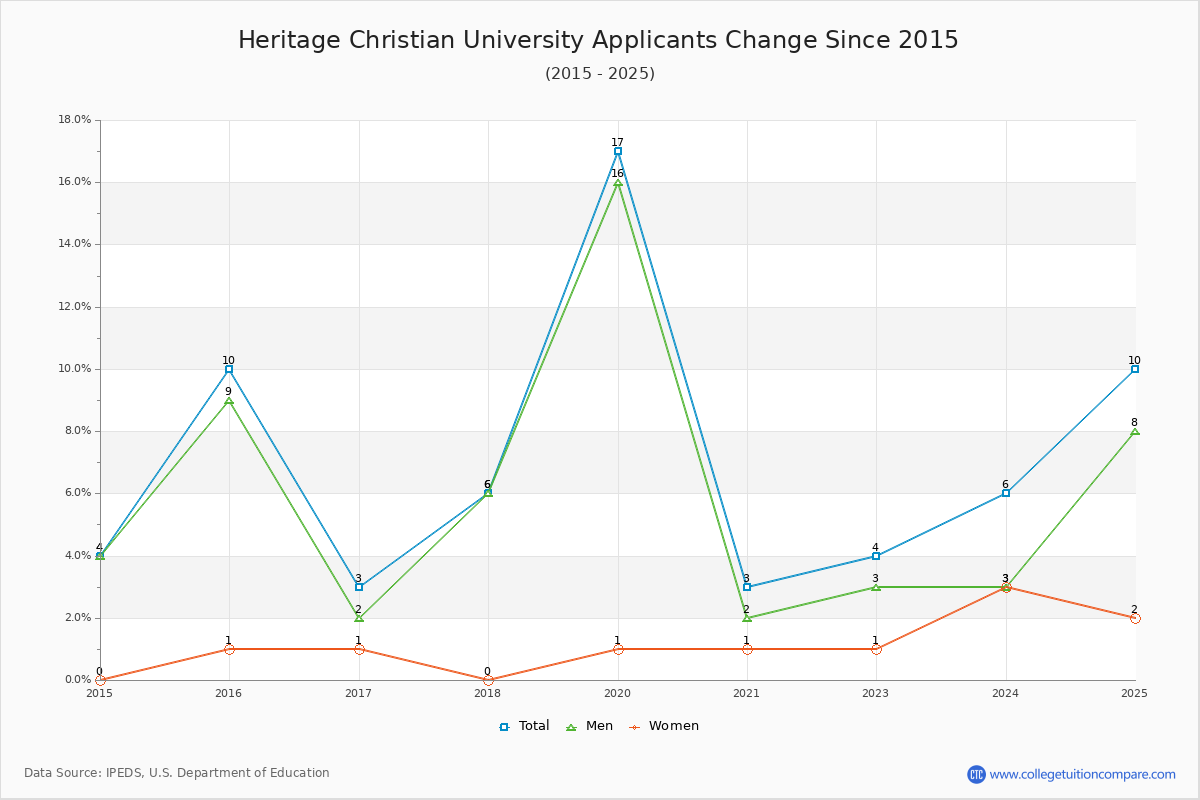
Task: Select Total data point 3 in 2021
Action: tap(747, 587)
